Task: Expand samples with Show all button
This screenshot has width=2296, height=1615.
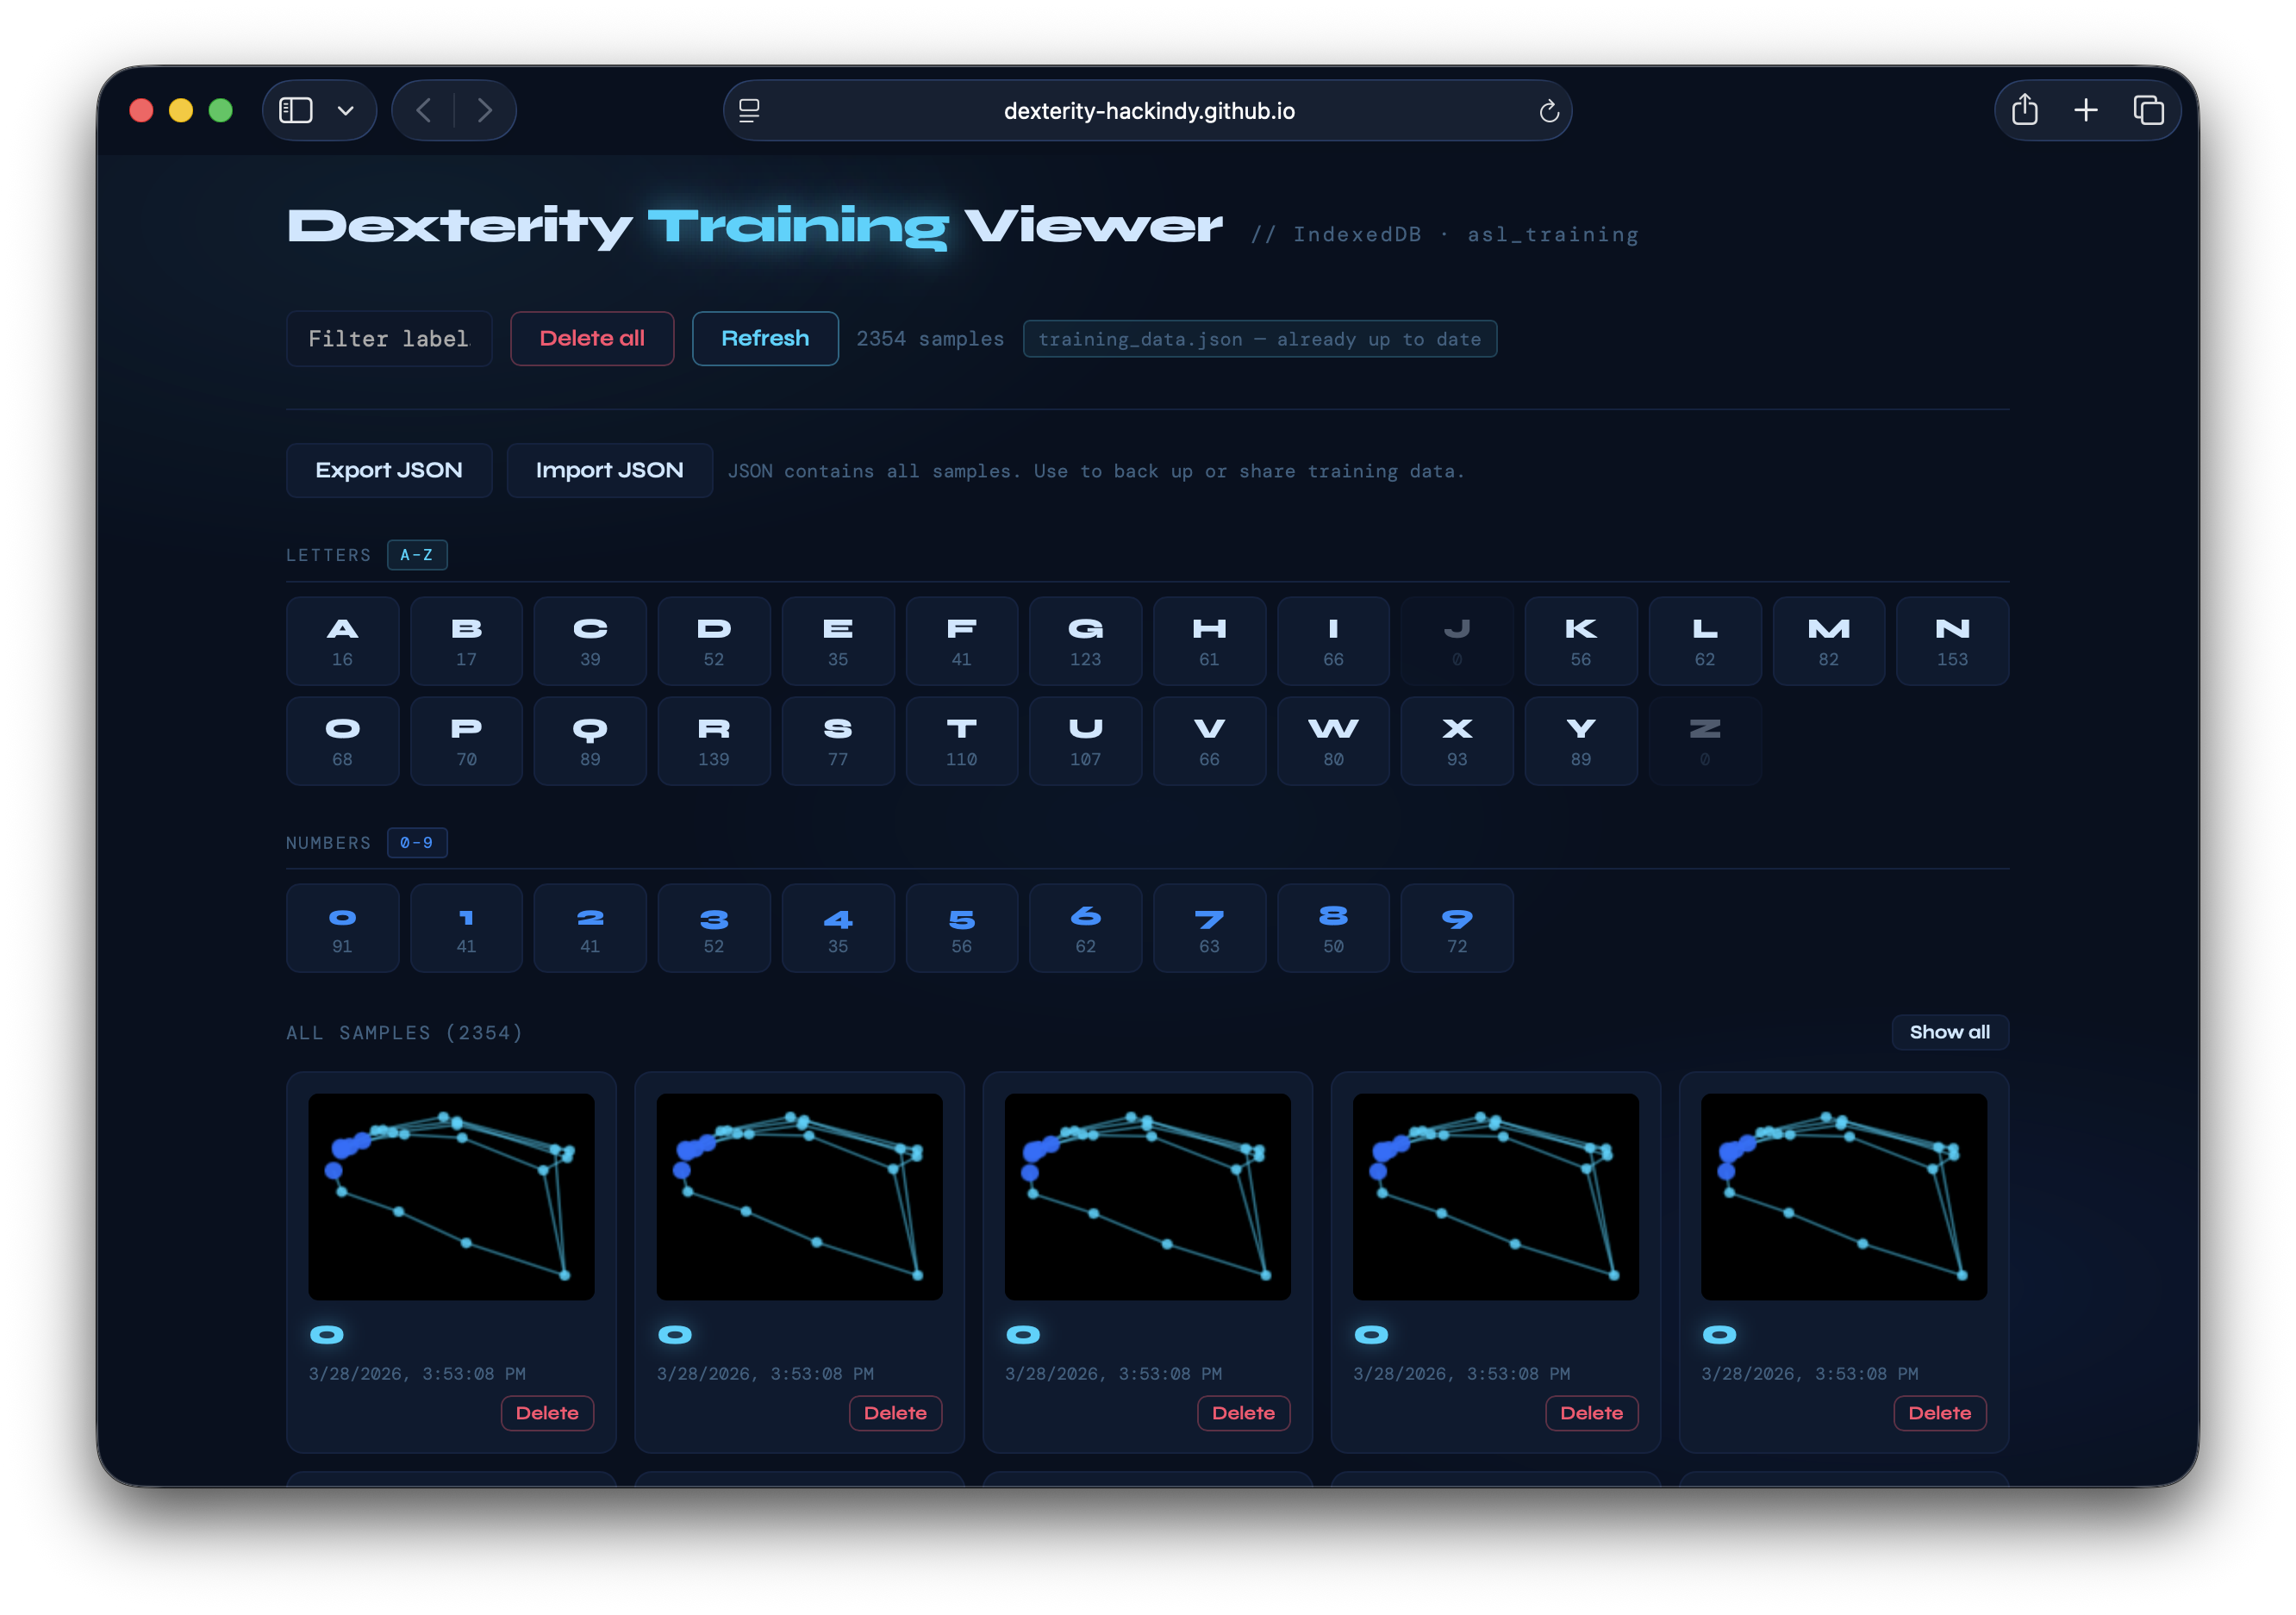Action: pos(1948,1032)
